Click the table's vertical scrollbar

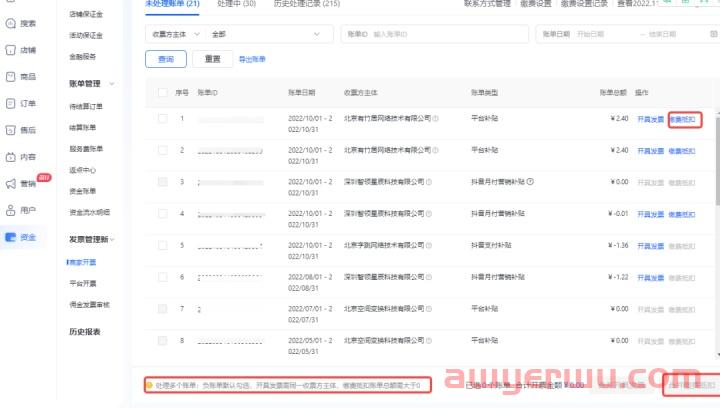pos(713,160)
